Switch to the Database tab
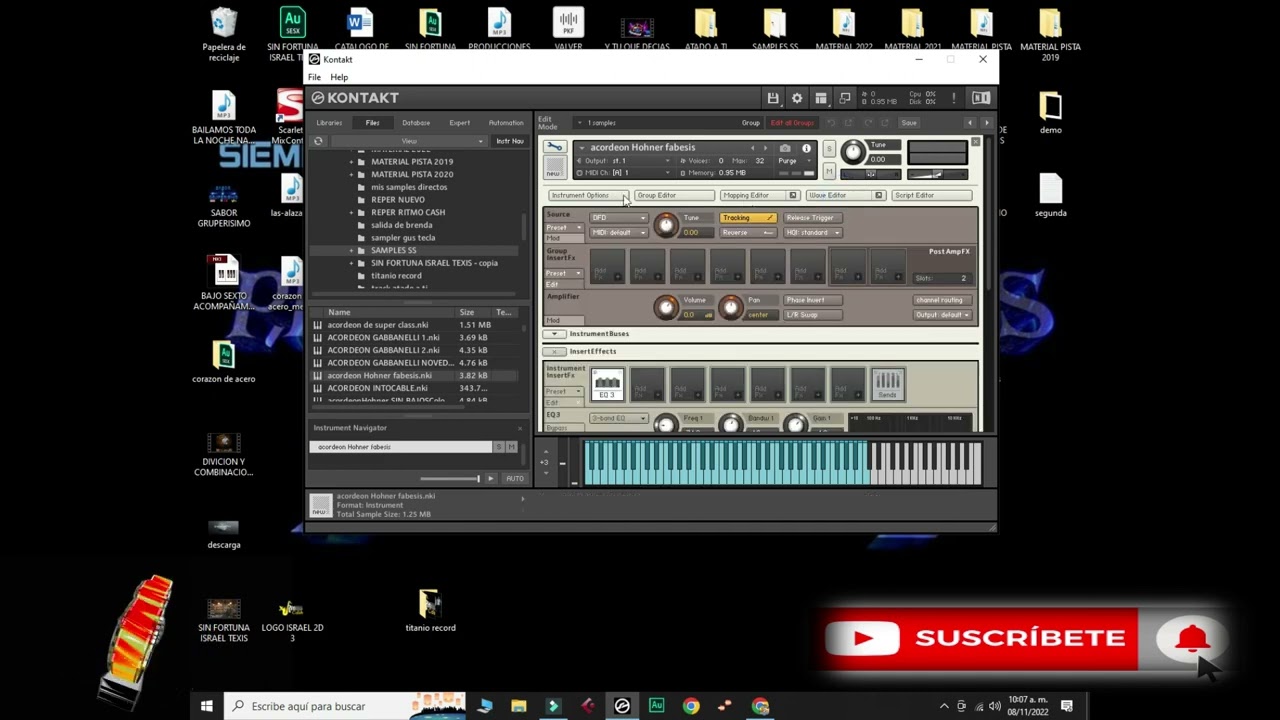 416,123
